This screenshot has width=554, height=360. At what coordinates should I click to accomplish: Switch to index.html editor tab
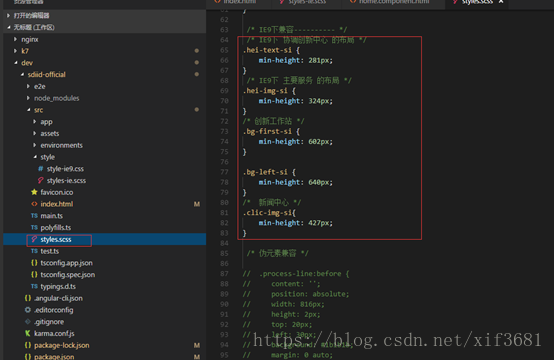[240, 2]
